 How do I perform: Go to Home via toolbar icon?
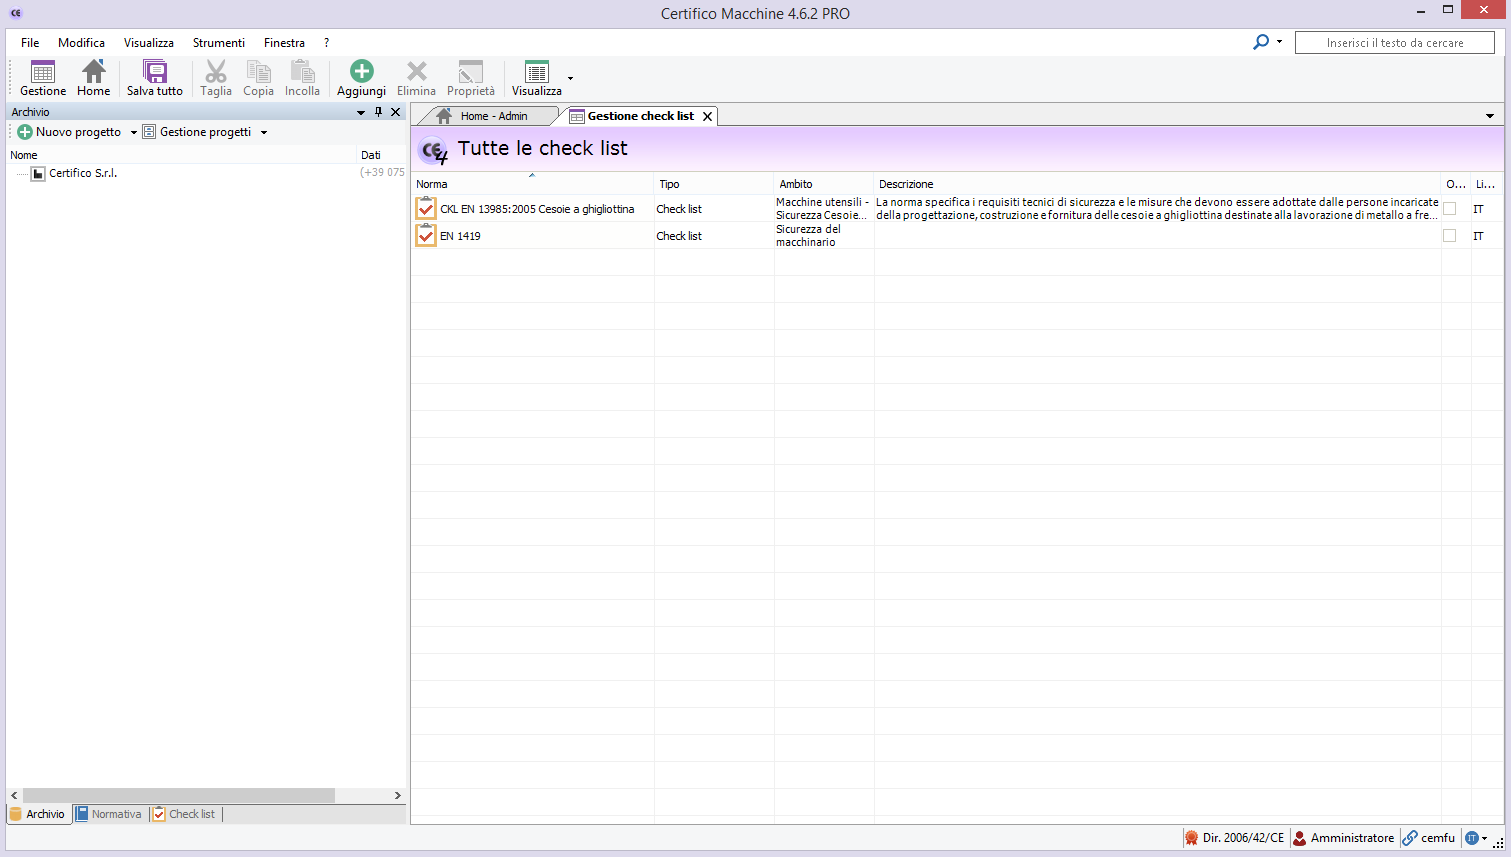coord(94,72)
